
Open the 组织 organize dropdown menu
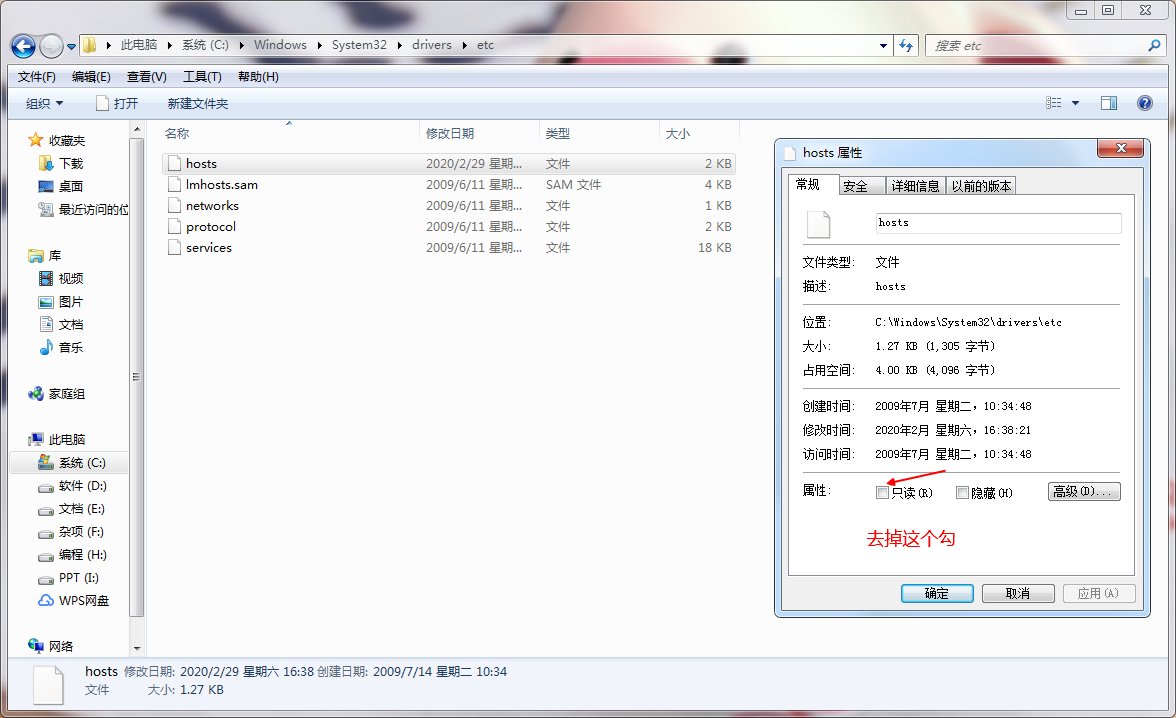(44, 102)
